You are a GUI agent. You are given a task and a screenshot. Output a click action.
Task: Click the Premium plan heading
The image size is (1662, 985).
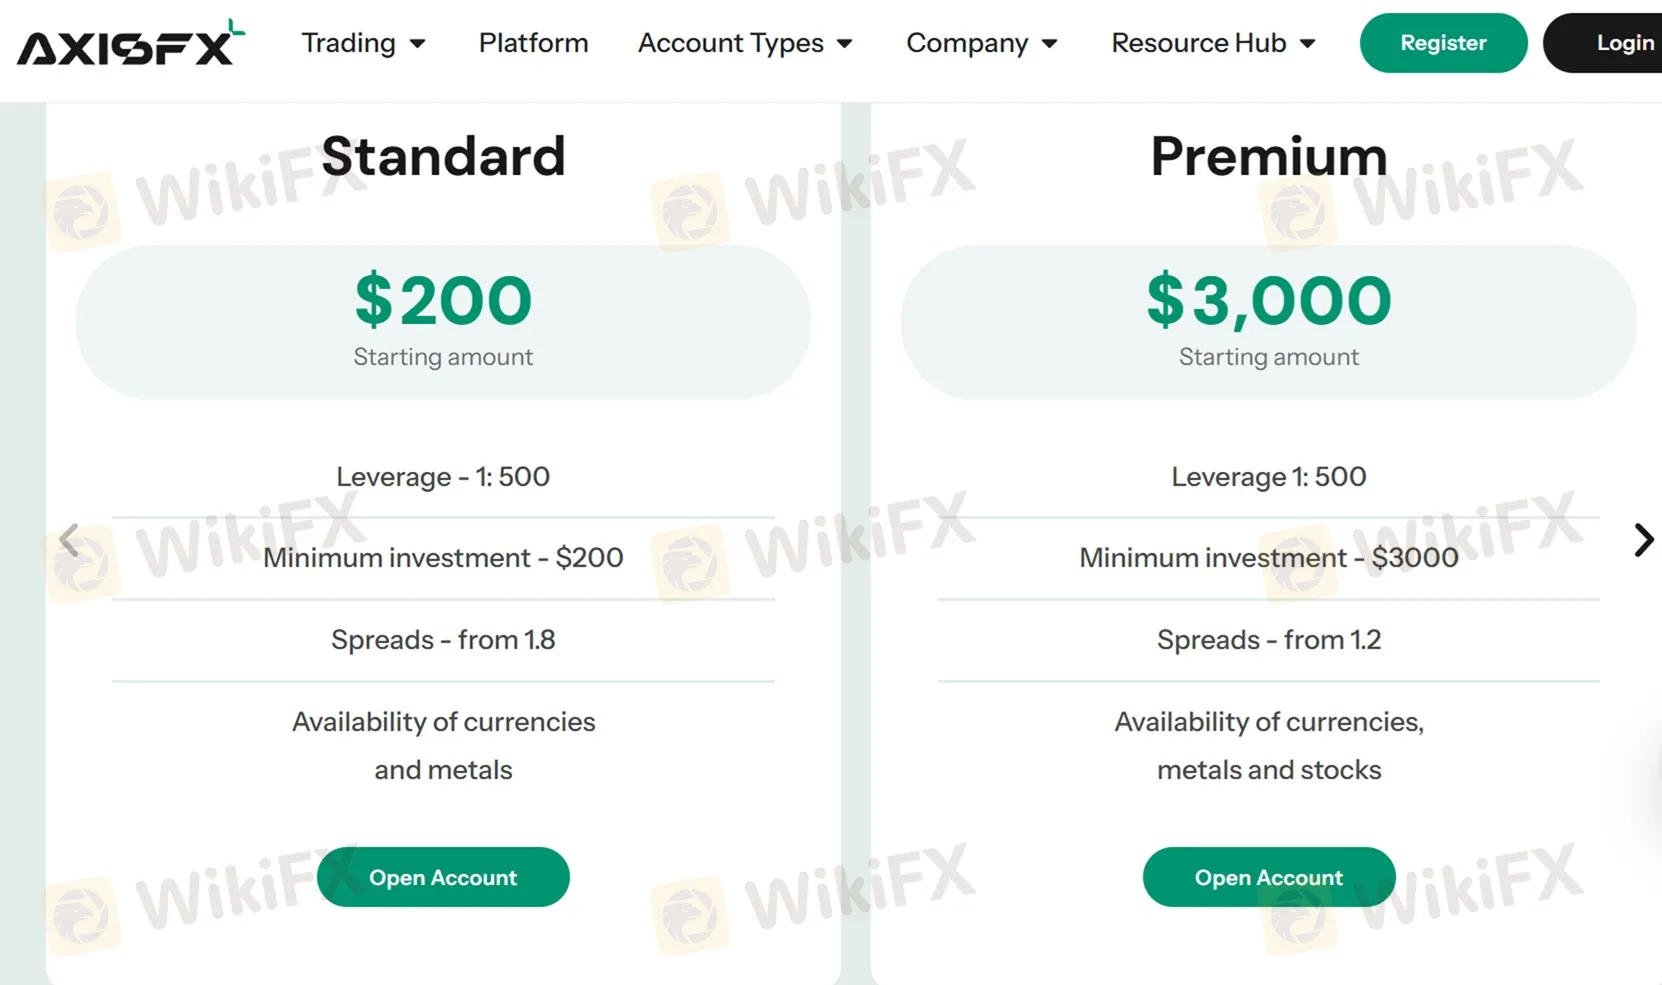pyautogui.click(x=1268, y=157)
